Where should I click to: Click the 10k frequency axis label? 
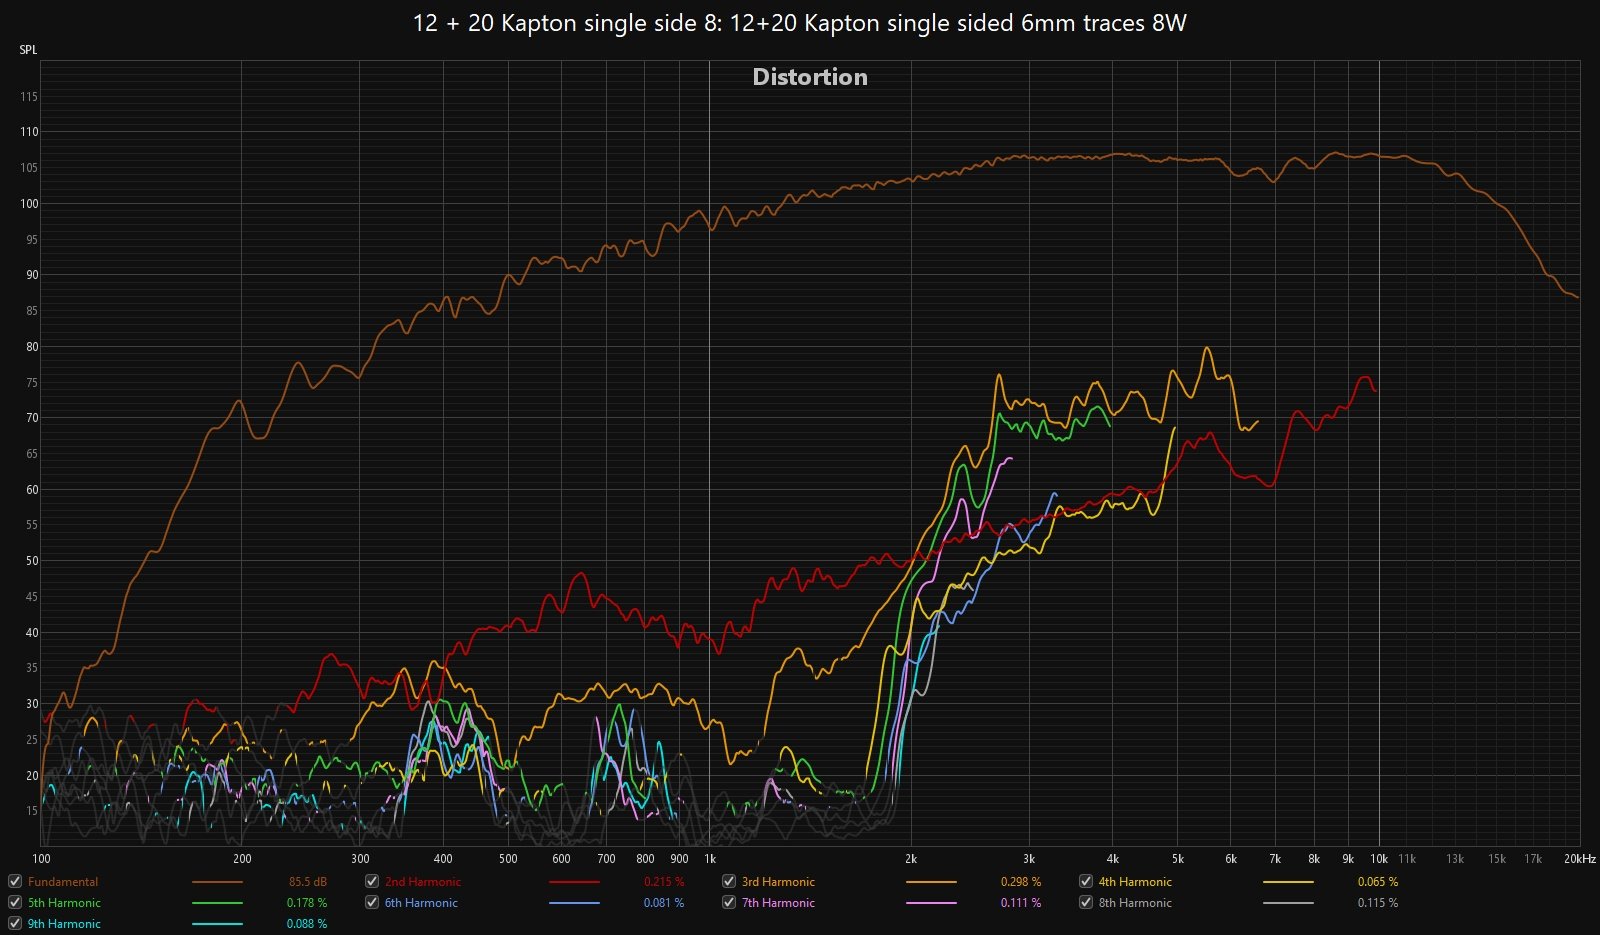1379,859
